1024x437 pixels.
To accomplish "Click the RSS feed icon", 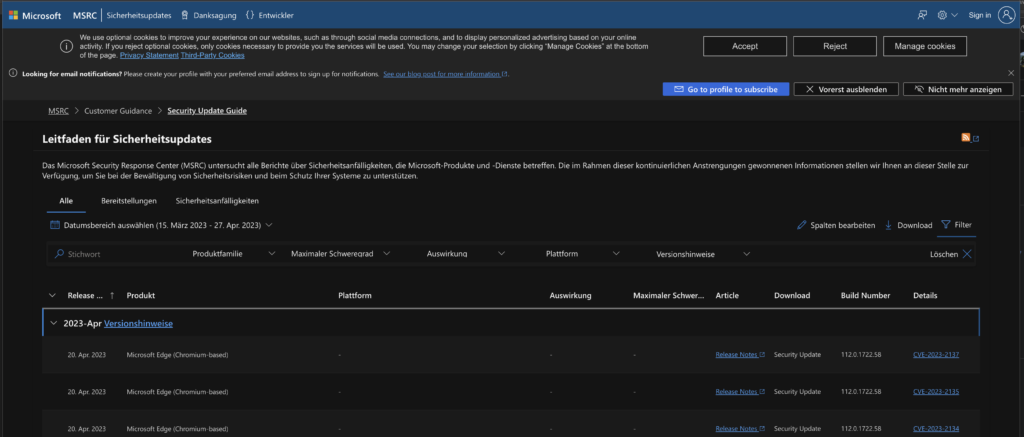I will [965, 137].
